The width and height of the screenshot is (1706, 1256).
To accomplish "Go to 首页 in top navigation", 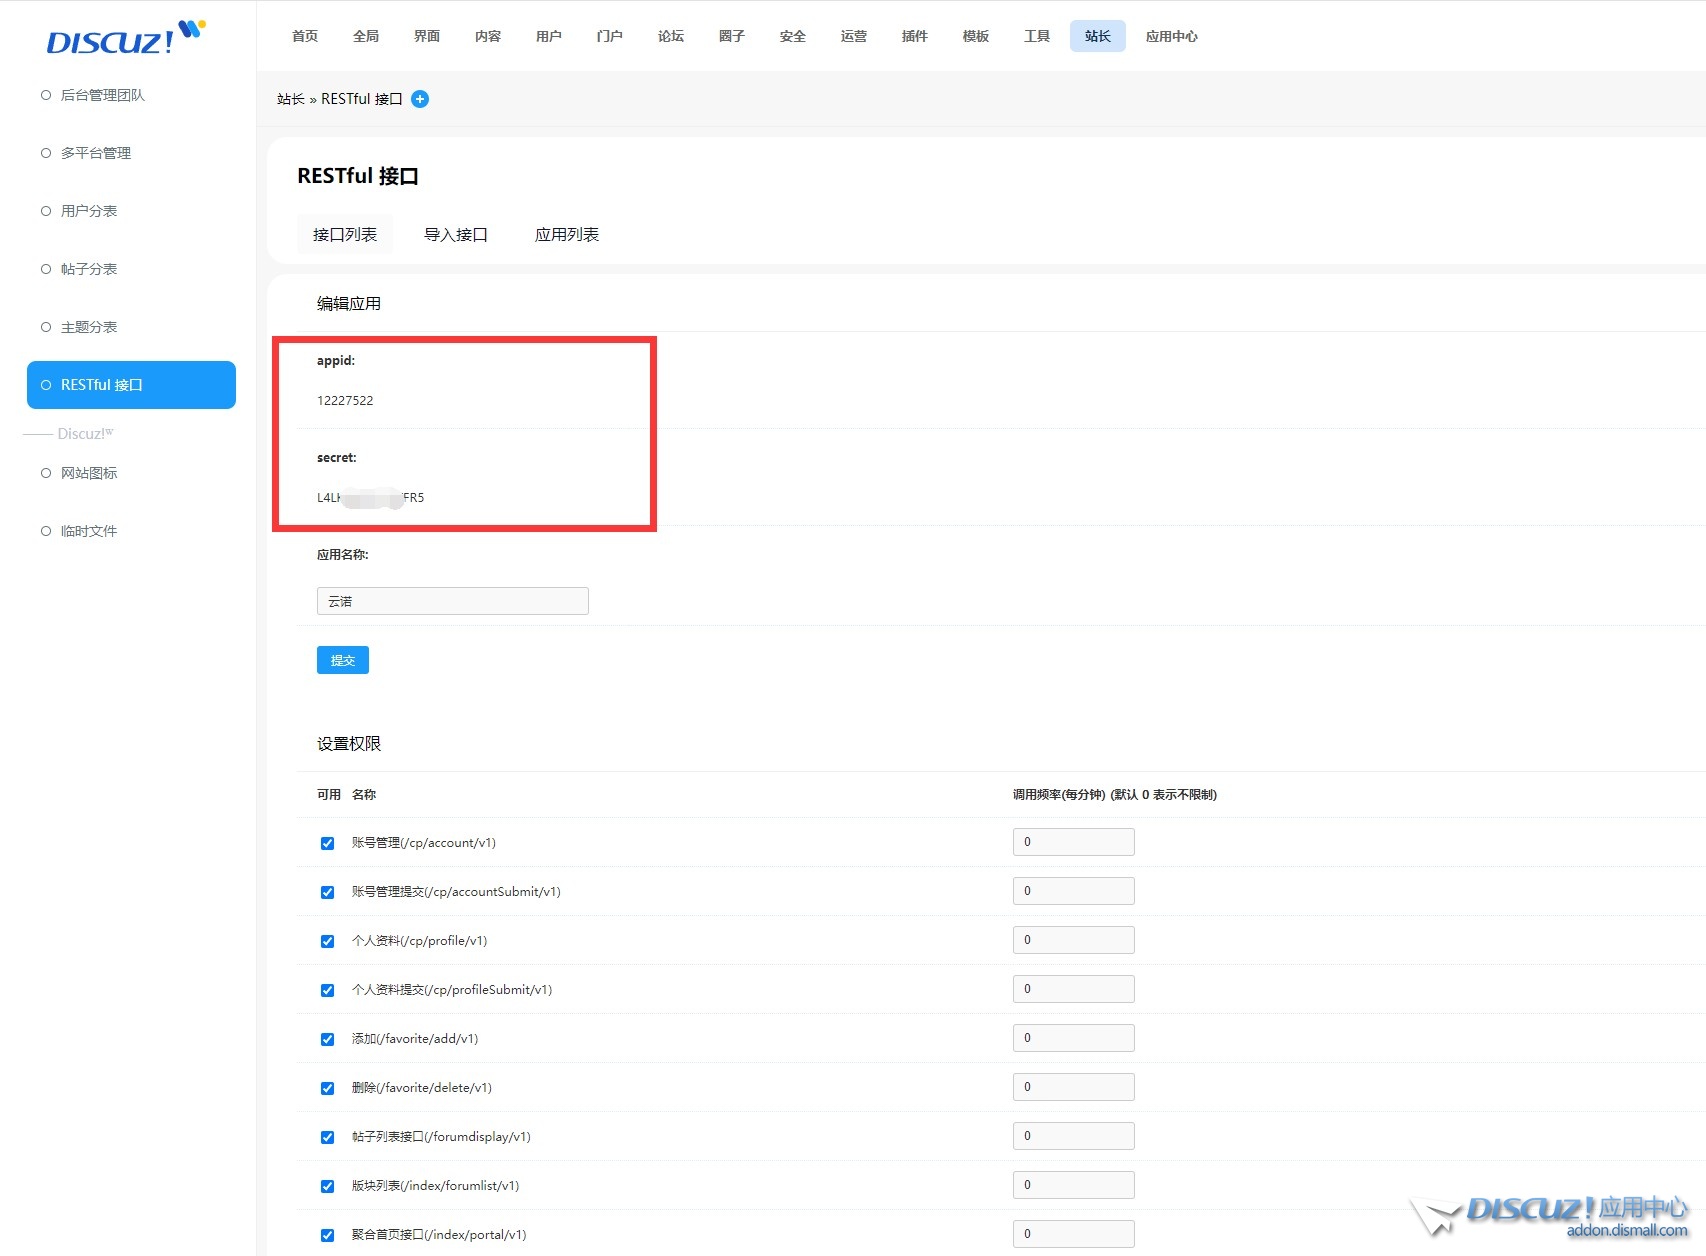I will coord(305,36).
